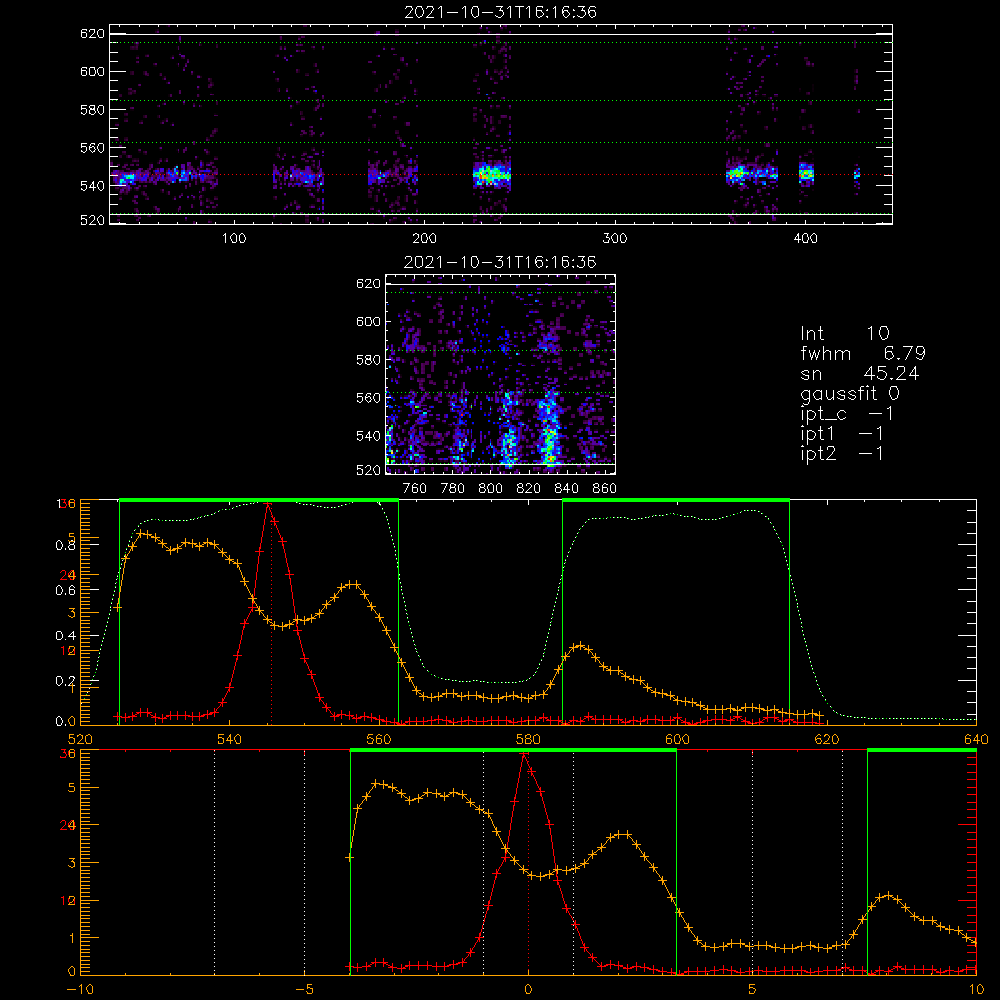Viewport: 1000px width, 1000px height.
Task: Click x-axis label 840 on middle panel
Action: tap(566, 489)
